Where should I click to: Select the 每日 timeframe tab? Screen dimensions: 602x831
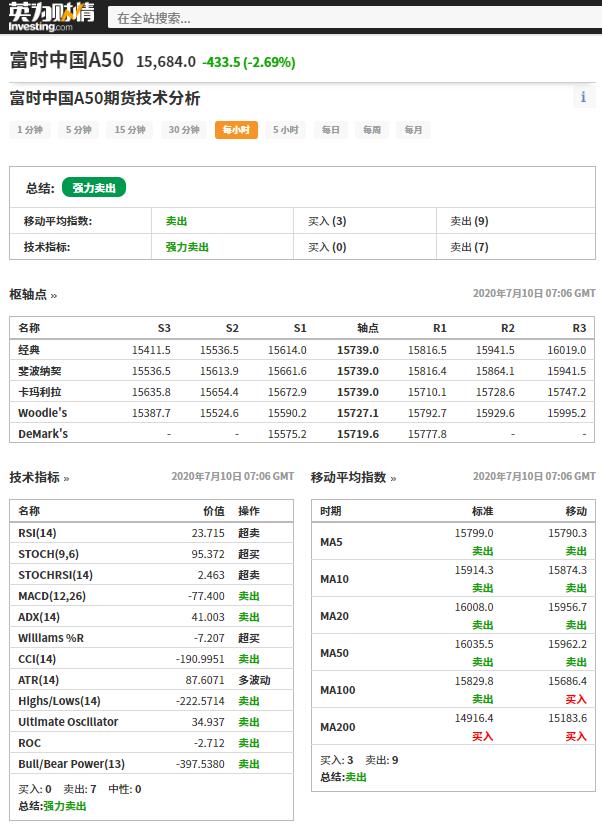[x=331, y=130]
